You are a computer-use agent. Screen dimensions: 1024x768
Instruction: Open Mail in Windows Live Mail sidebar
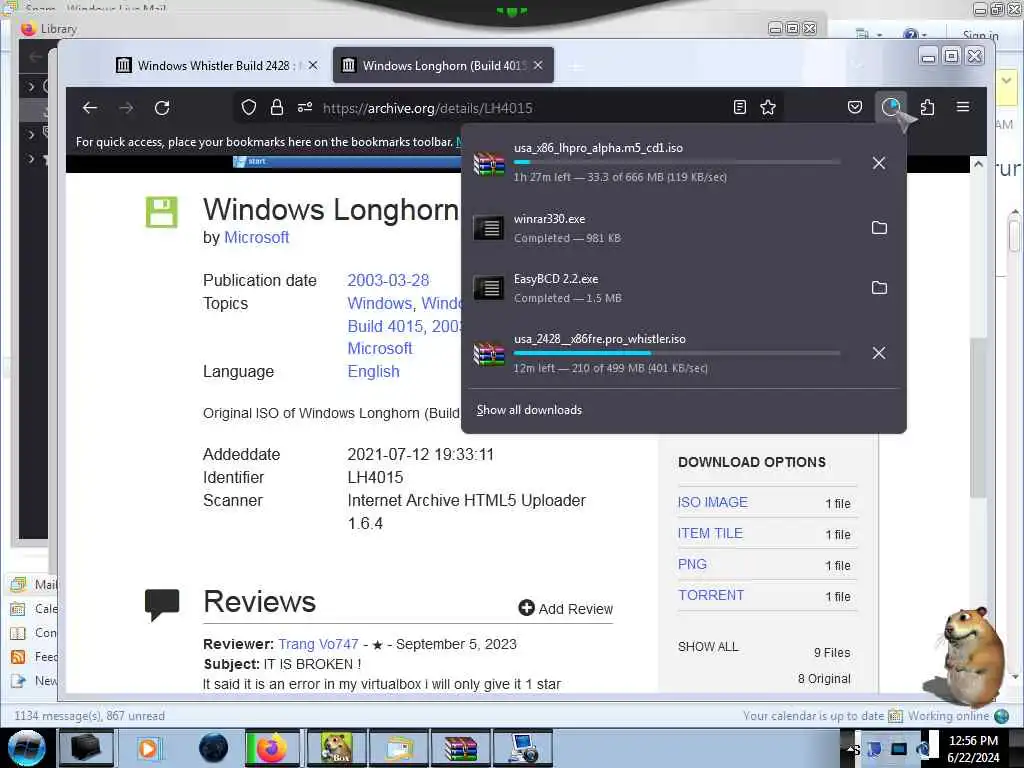click(34, 584)
